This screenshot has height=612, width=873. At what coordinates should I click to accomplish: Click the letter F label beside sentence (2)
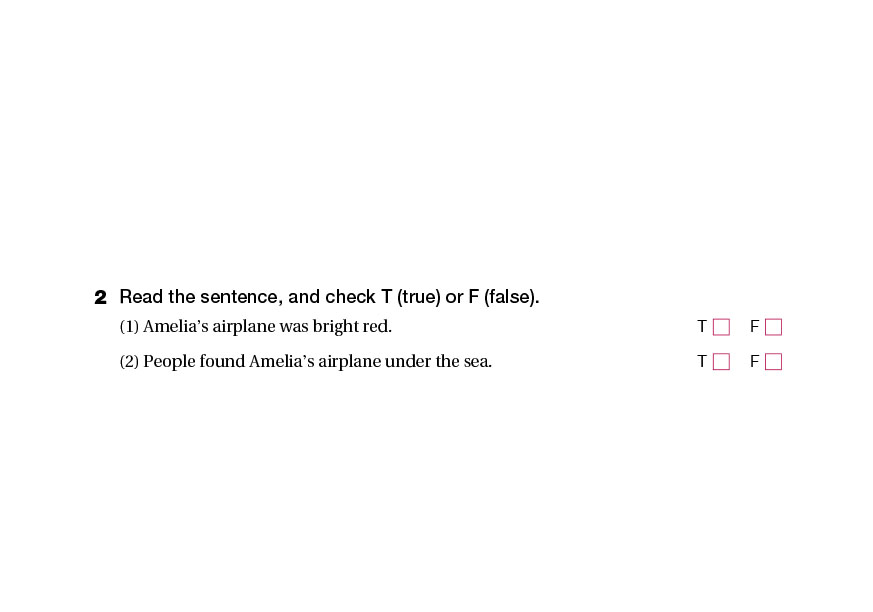(754, 362)
